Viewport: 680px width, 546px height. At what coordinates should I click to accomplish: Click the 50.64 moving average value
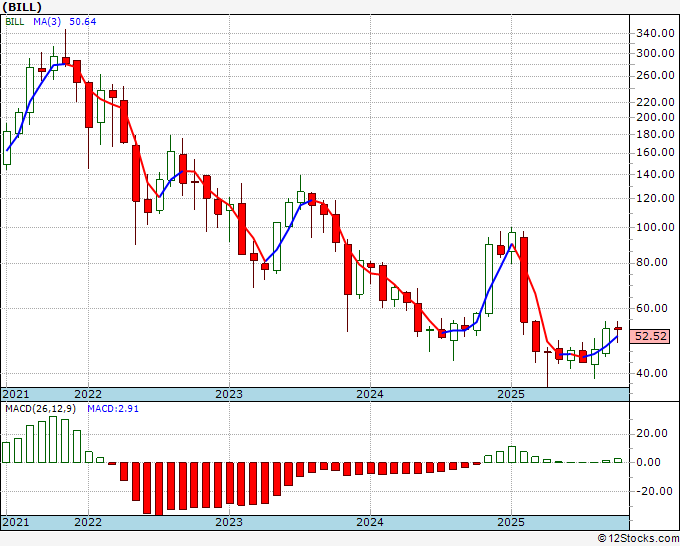click(83, 22)
